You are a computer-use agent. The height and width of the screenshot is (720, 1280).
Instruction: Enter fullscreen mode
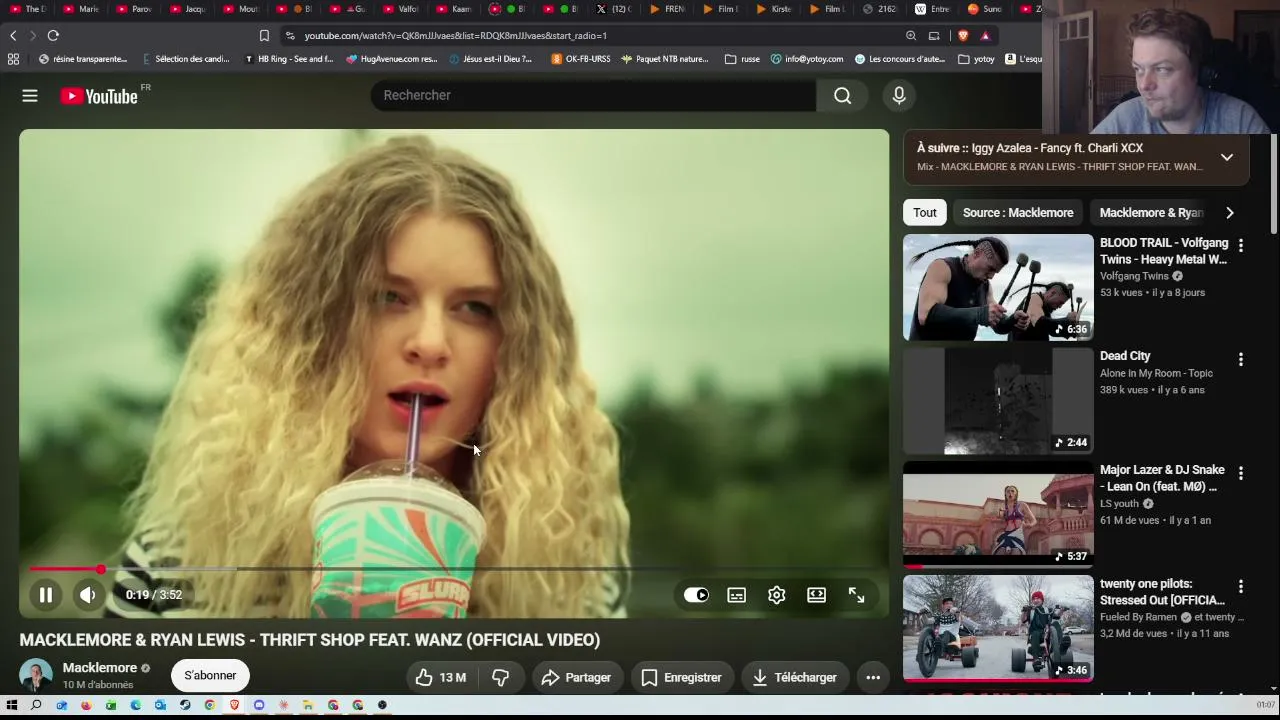(857, 595)
